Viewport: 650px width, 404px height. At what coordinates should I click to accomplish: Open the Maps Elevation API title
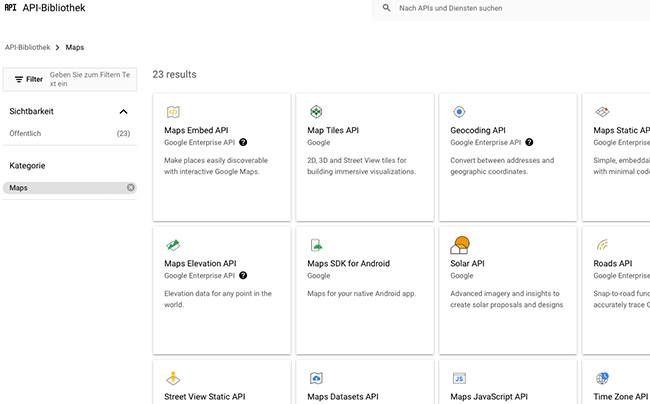coord(200,263)
